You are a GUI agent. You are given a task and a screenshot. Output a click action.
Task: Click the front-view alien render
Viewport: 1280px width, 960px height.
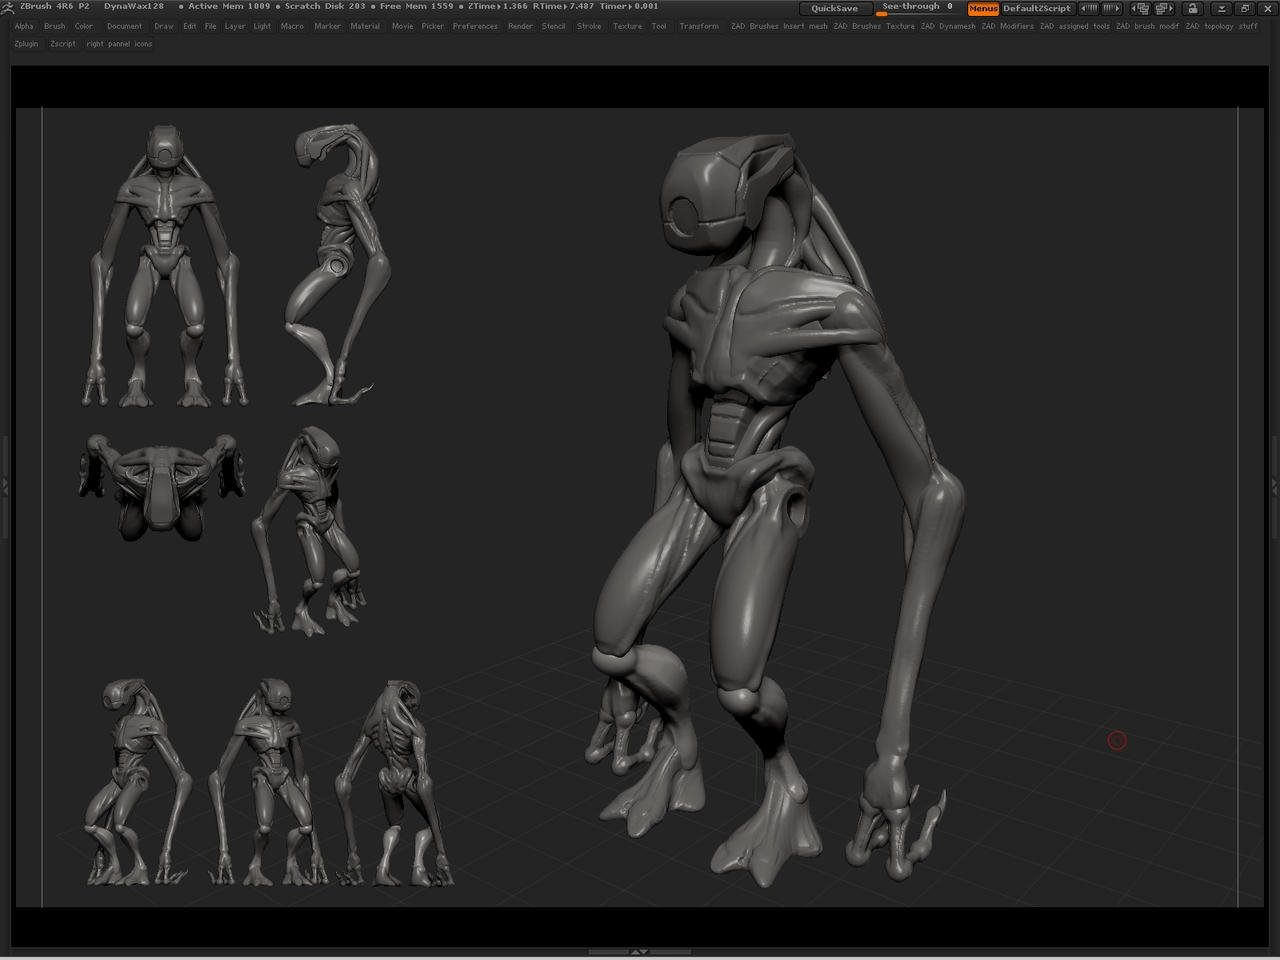point(165,265)
